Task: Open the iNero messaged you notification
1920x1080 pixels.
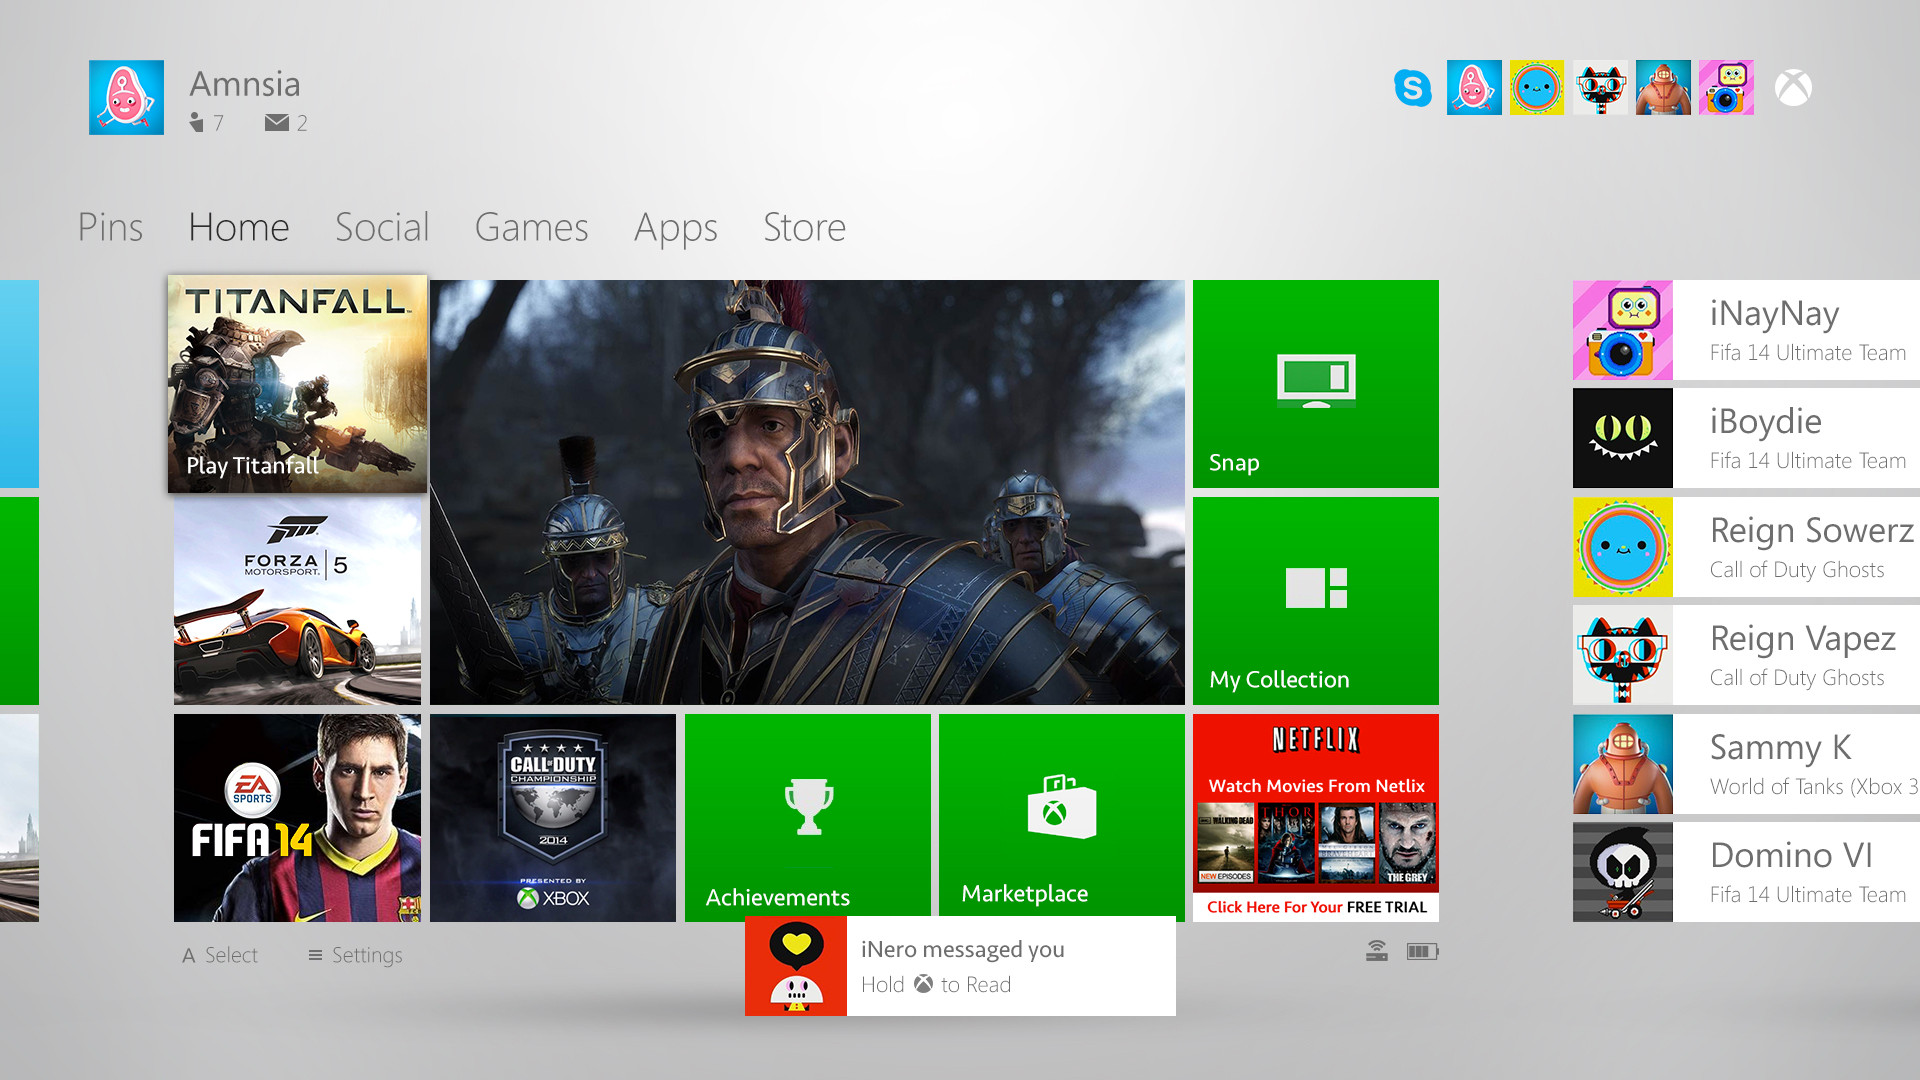Action: [x=960, y=966]
